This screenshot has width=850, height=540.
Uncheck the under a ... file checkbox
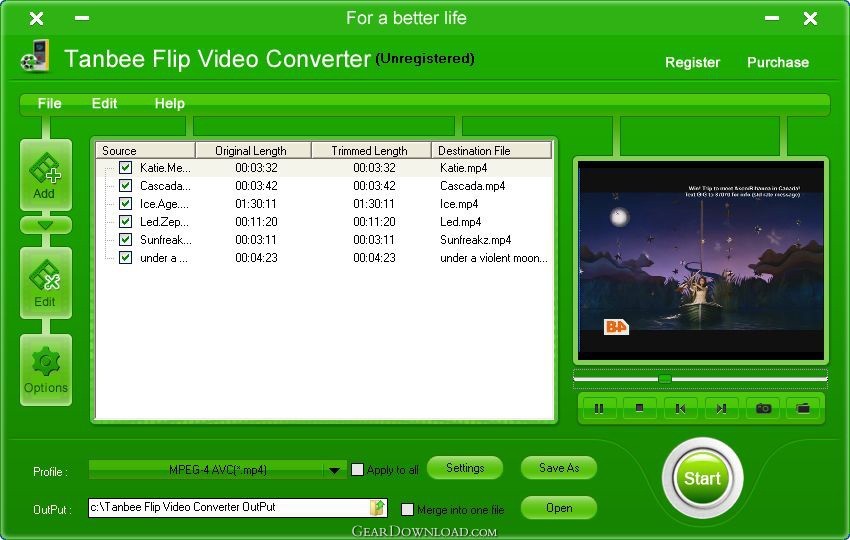click(x=125, y=257)
